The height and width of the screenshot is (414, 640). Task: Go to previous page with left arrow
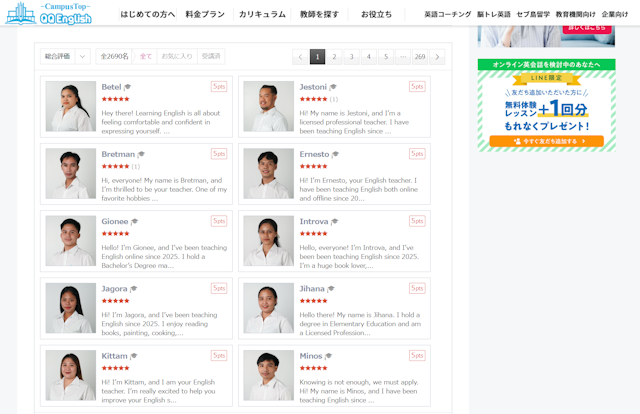click(x=300, y=57)
